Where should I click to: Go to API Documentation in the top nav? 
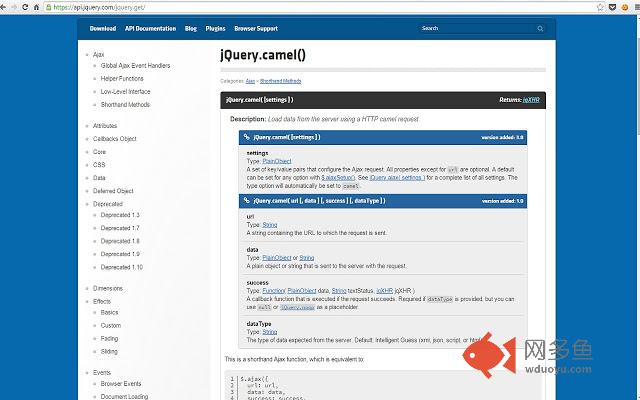click(150, 29)
